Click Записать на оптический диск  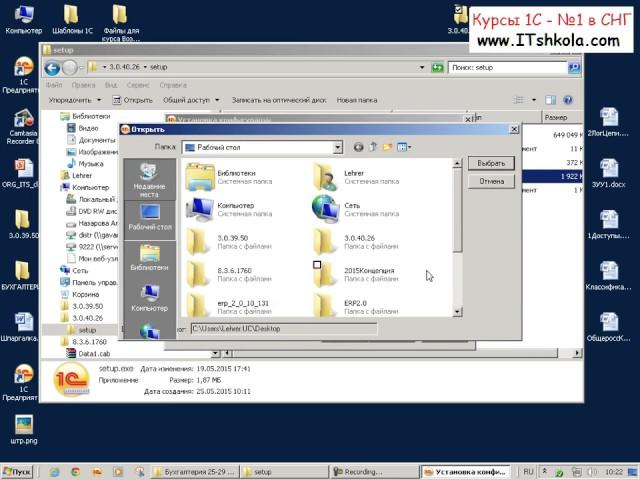[x=279, y=100]
